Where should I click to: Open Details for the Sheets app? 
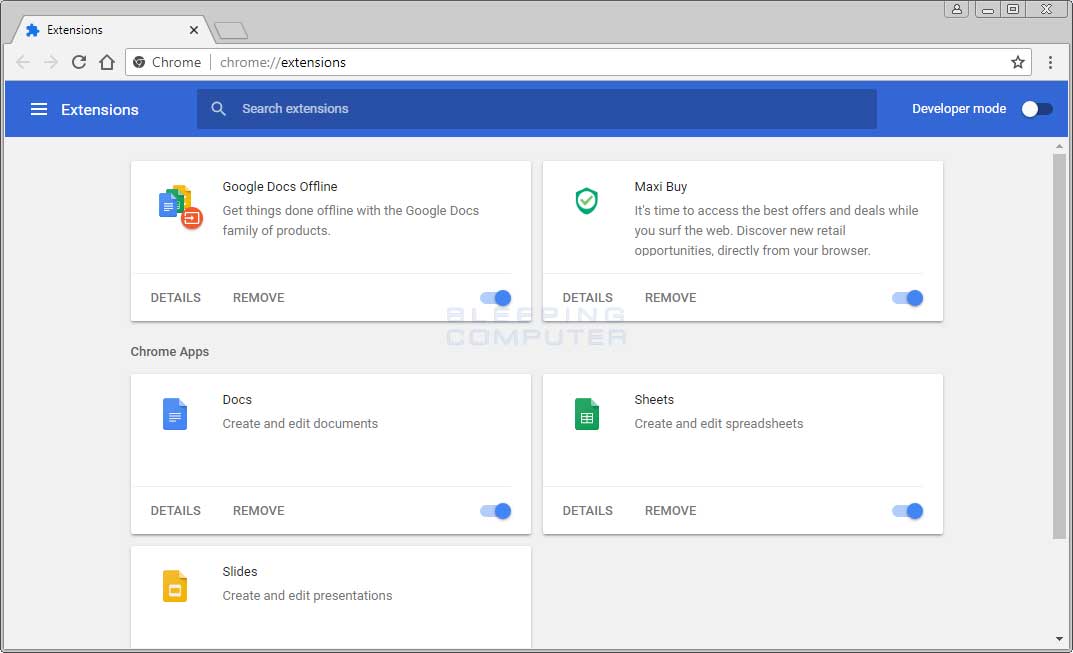588,511
